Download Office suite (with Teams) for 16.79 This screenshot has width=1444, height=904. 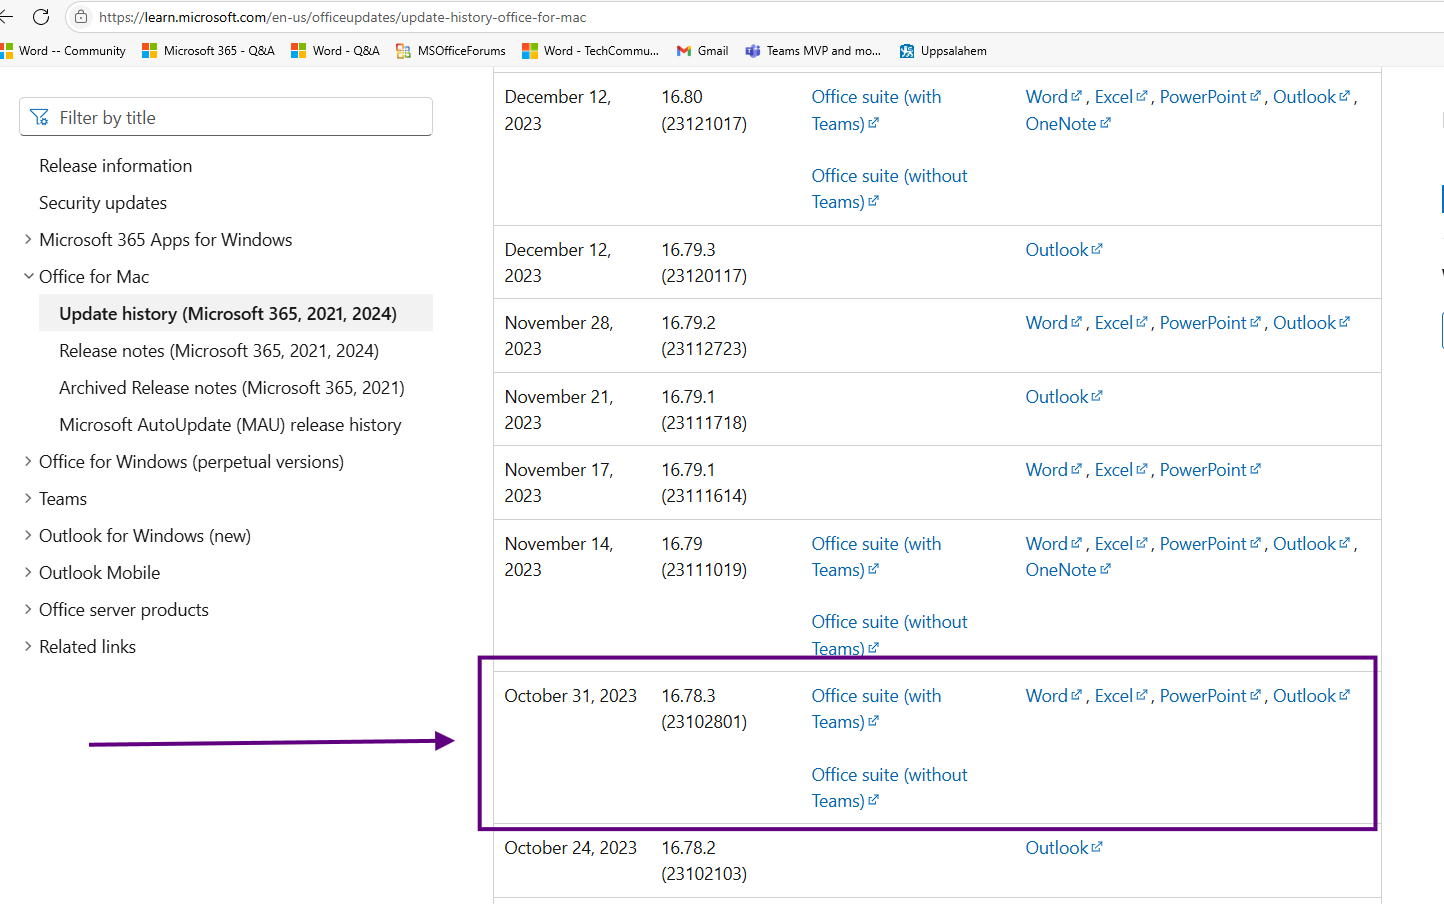pos(876,557)
